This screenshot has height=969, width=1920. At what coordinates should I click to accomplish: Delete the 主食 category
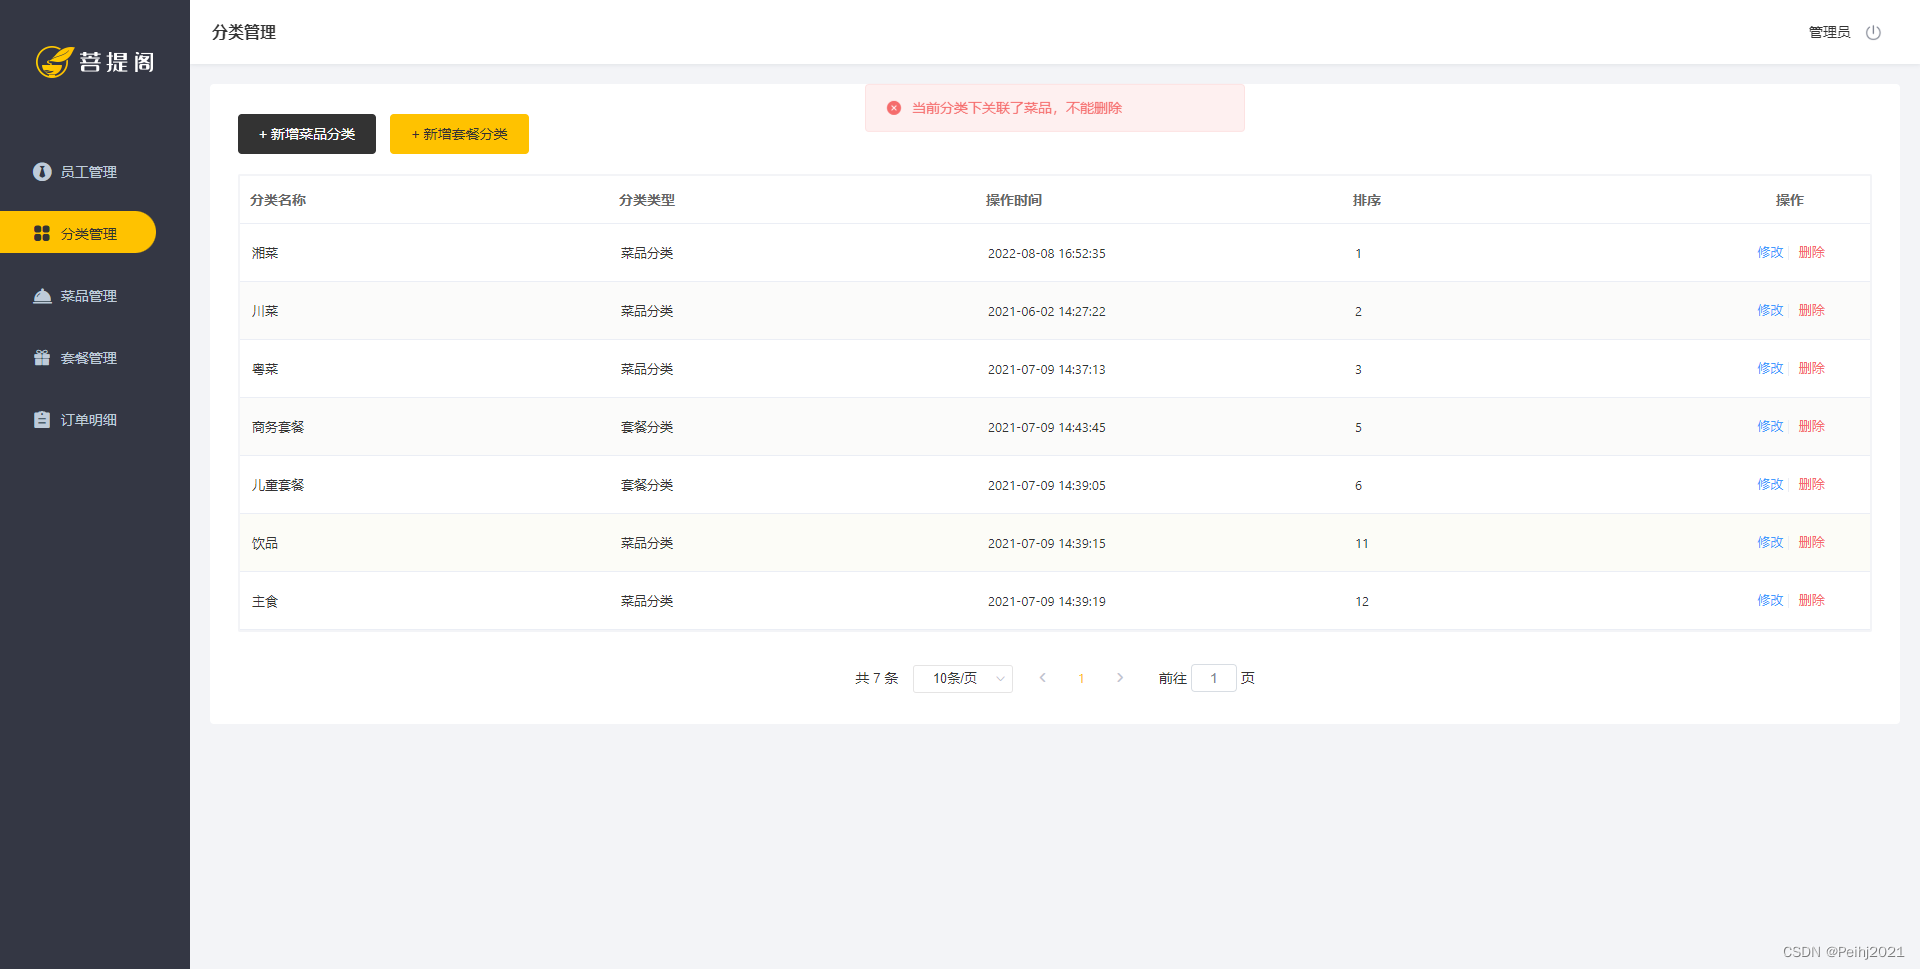click(x=1811, y=600)
